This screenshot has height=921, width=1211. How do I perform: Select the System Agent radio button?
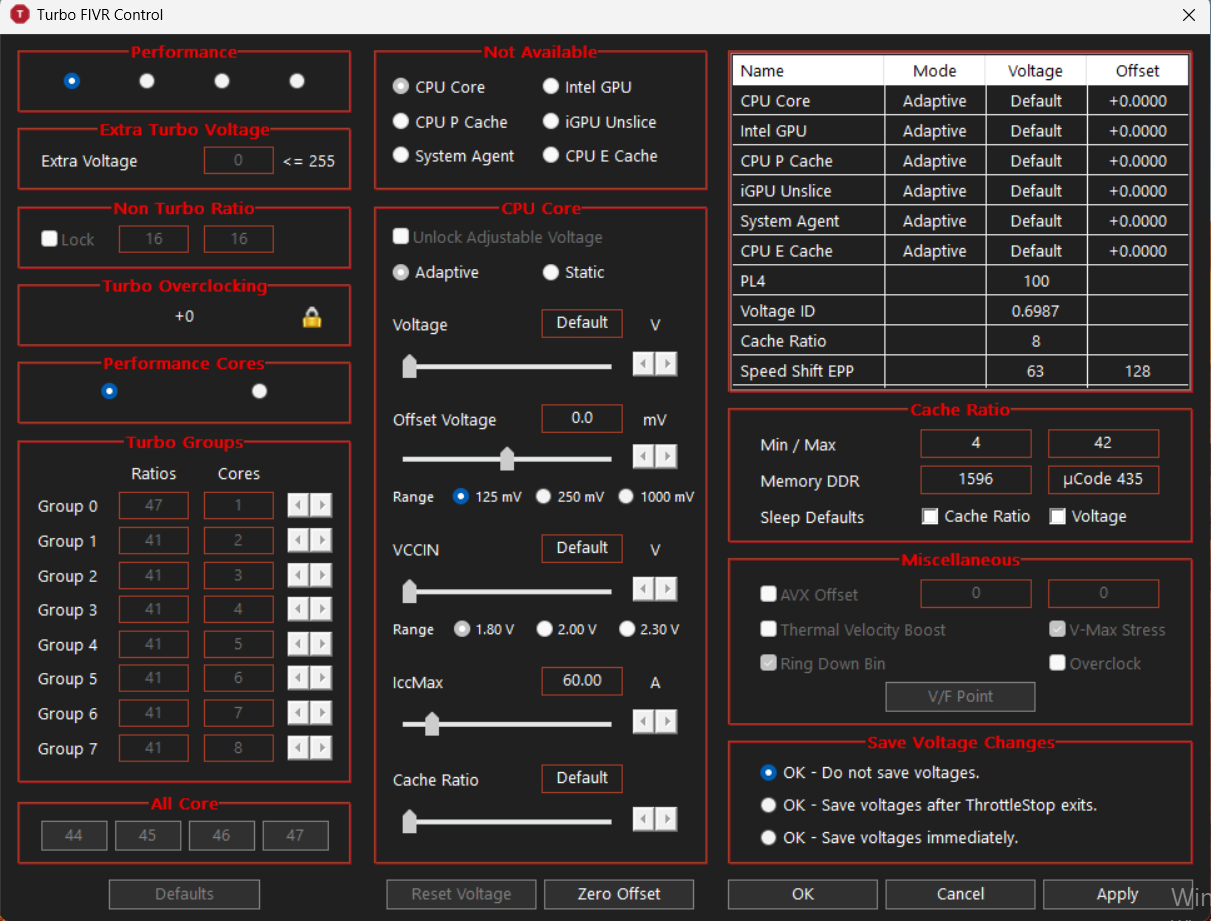(x=401, y=156)
